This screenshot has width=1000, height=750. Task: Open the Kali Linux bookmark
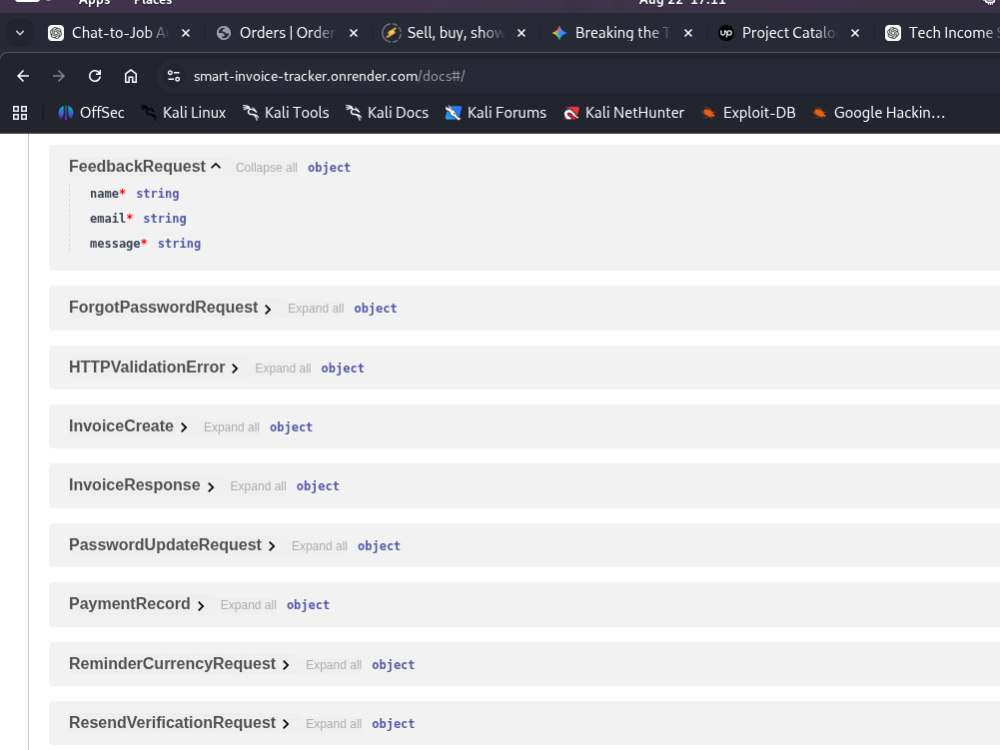(184, 113)
